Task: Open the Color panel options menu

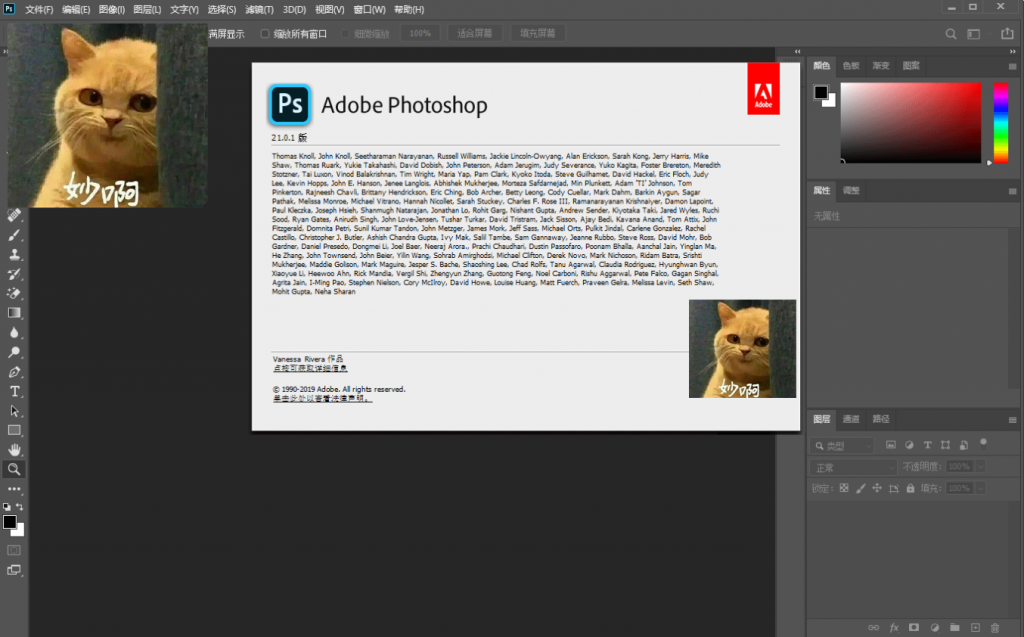Action: click(x=1012, y=66)
